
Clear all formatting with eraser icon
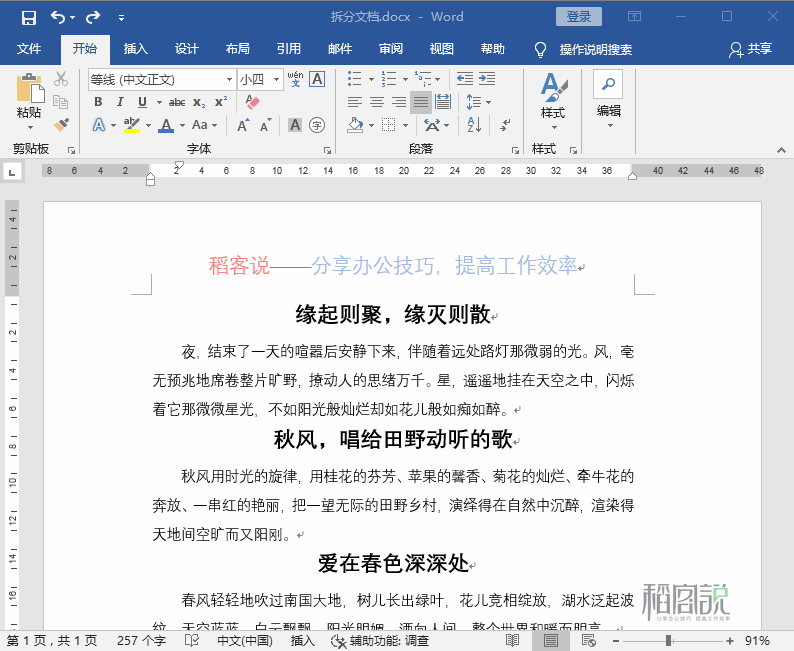[x=253, y=102]
